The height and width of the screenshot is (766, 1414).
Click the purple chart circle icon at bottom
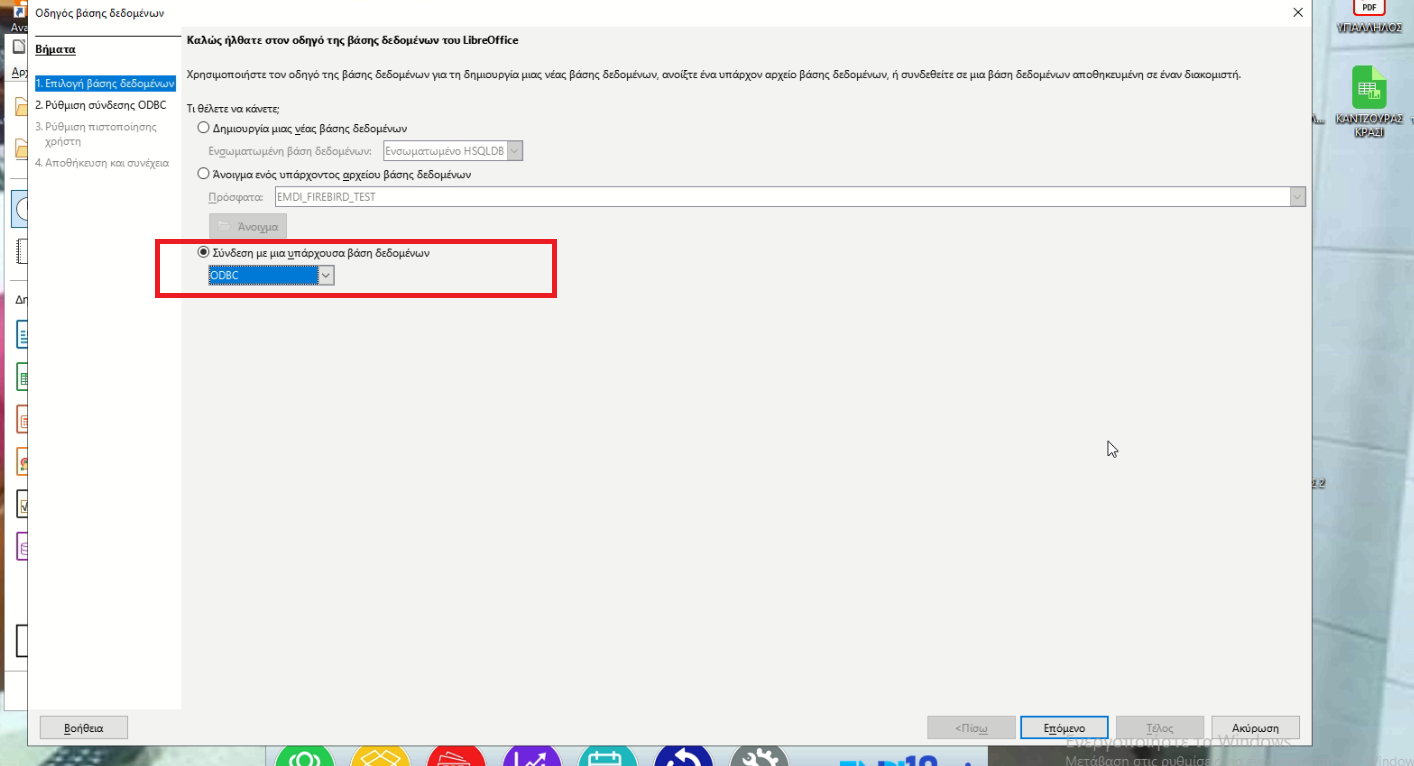click(x=532, y=757)
